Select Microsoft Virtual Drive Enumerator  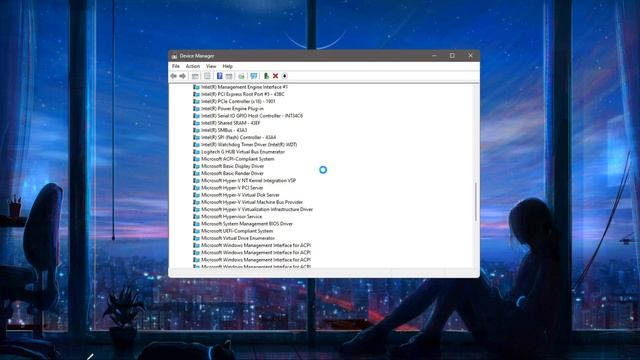coord(238,238)
